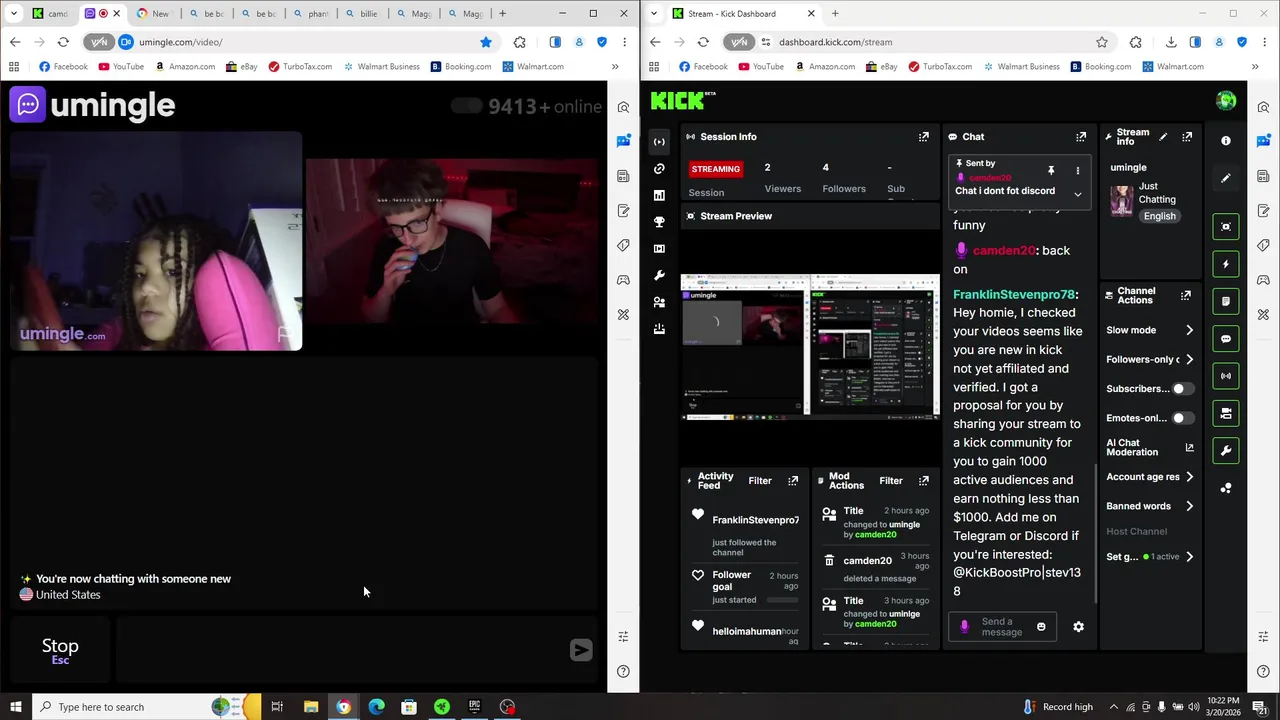Toggle Stream info widget visibility
Viewport: 1280px width, 720px height.
(1226, 413)
